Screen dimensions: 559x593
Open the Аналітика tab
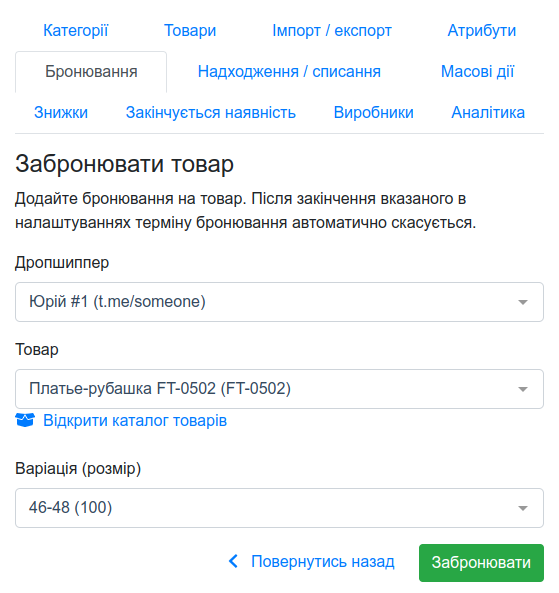[x=488, y=113]
